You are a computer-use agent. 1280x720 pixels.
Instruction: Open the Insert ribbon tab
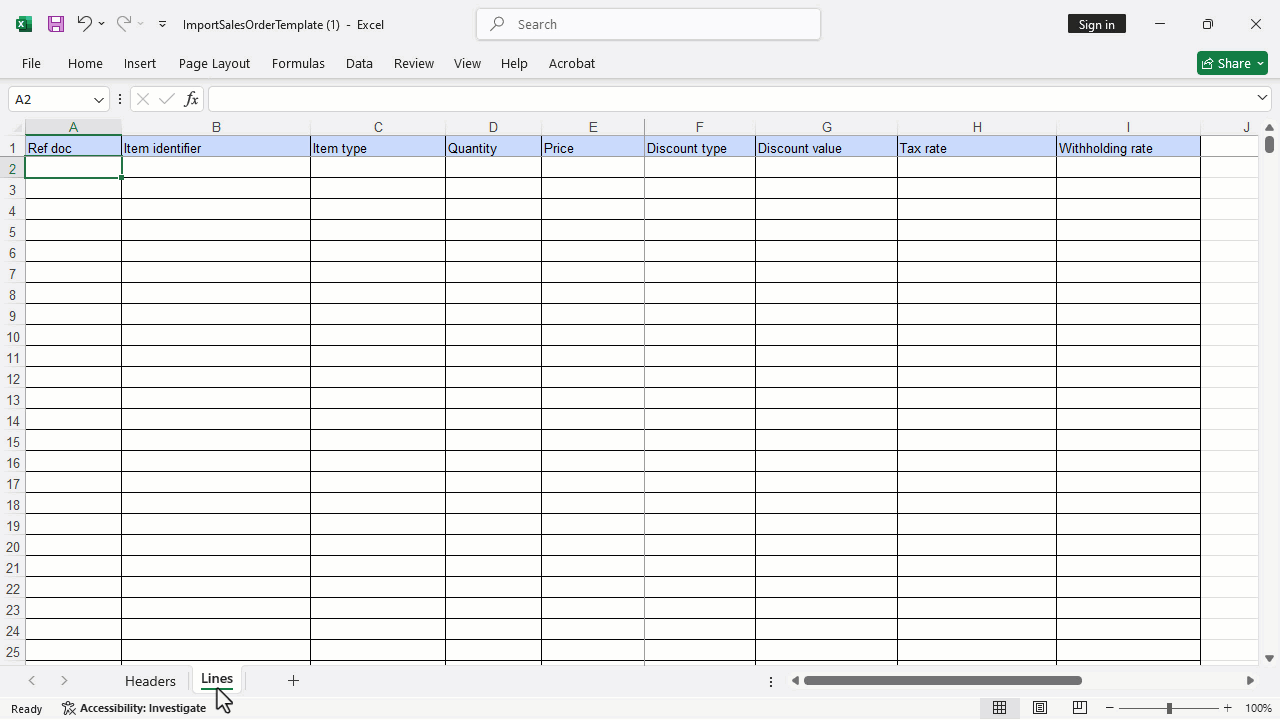click(x=140, y=63)
